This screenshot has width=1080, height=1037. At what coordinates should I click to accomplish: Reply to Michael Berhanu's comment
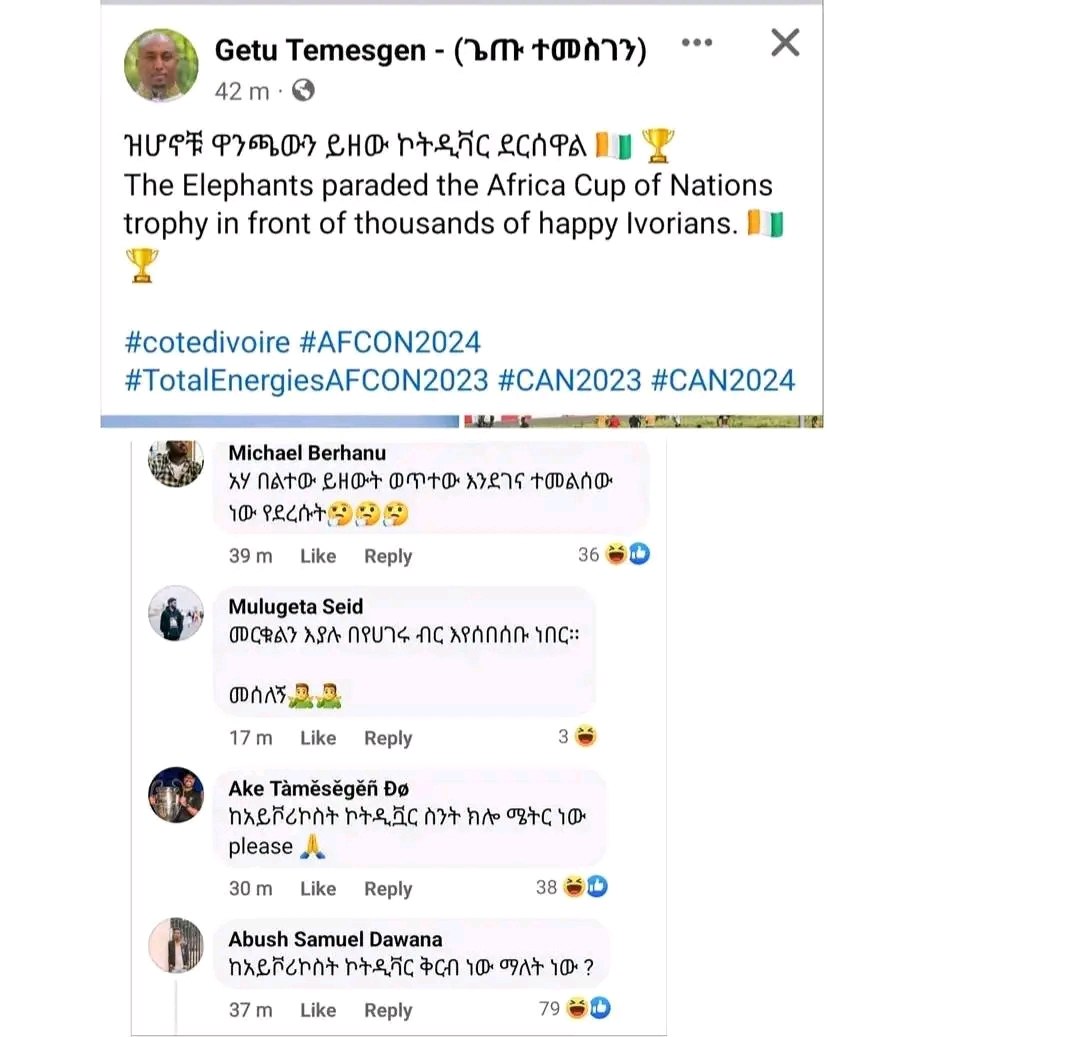[x=388, y=556]
